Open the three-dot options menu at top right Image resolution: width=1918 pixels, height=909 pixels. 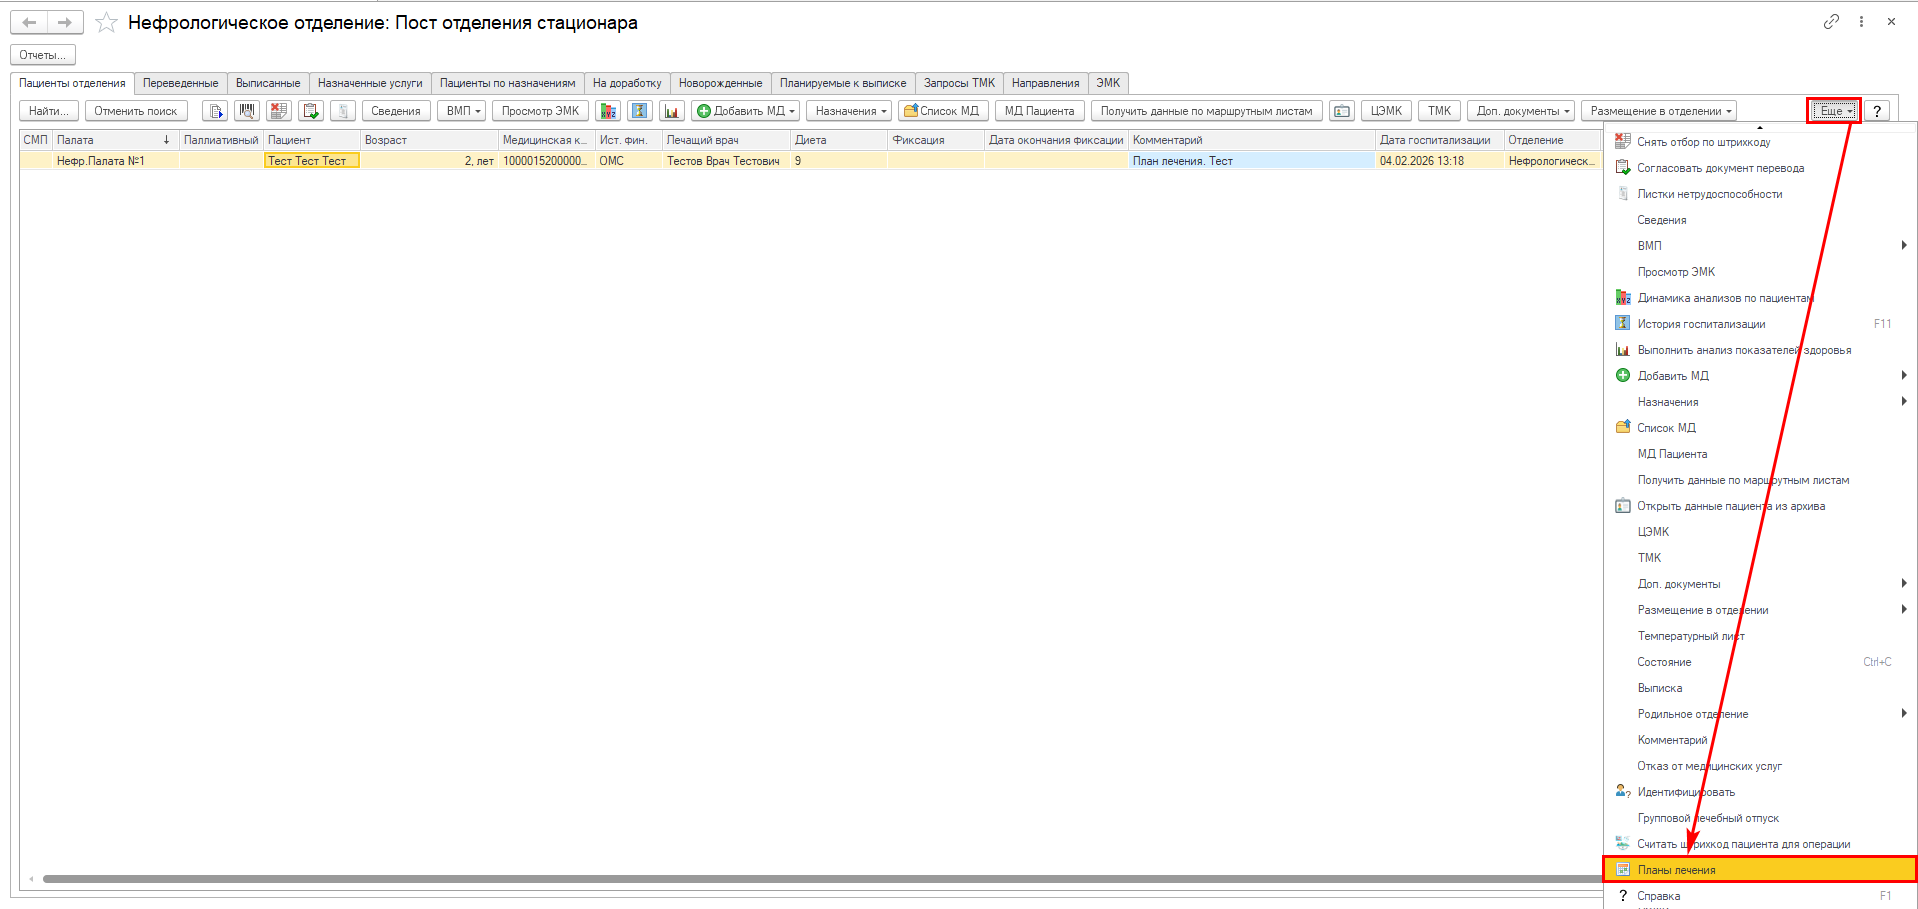pos(1861,21)
